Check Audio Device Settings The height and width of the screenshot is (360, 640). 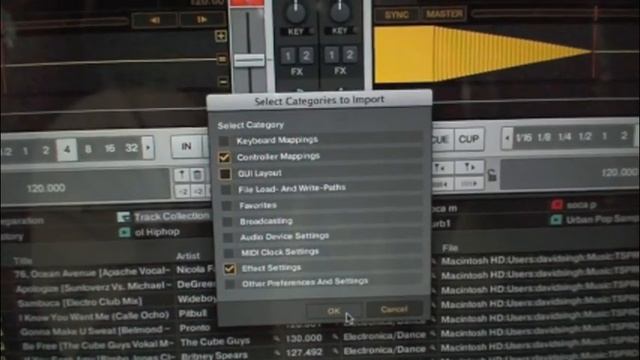click(228, 237)
